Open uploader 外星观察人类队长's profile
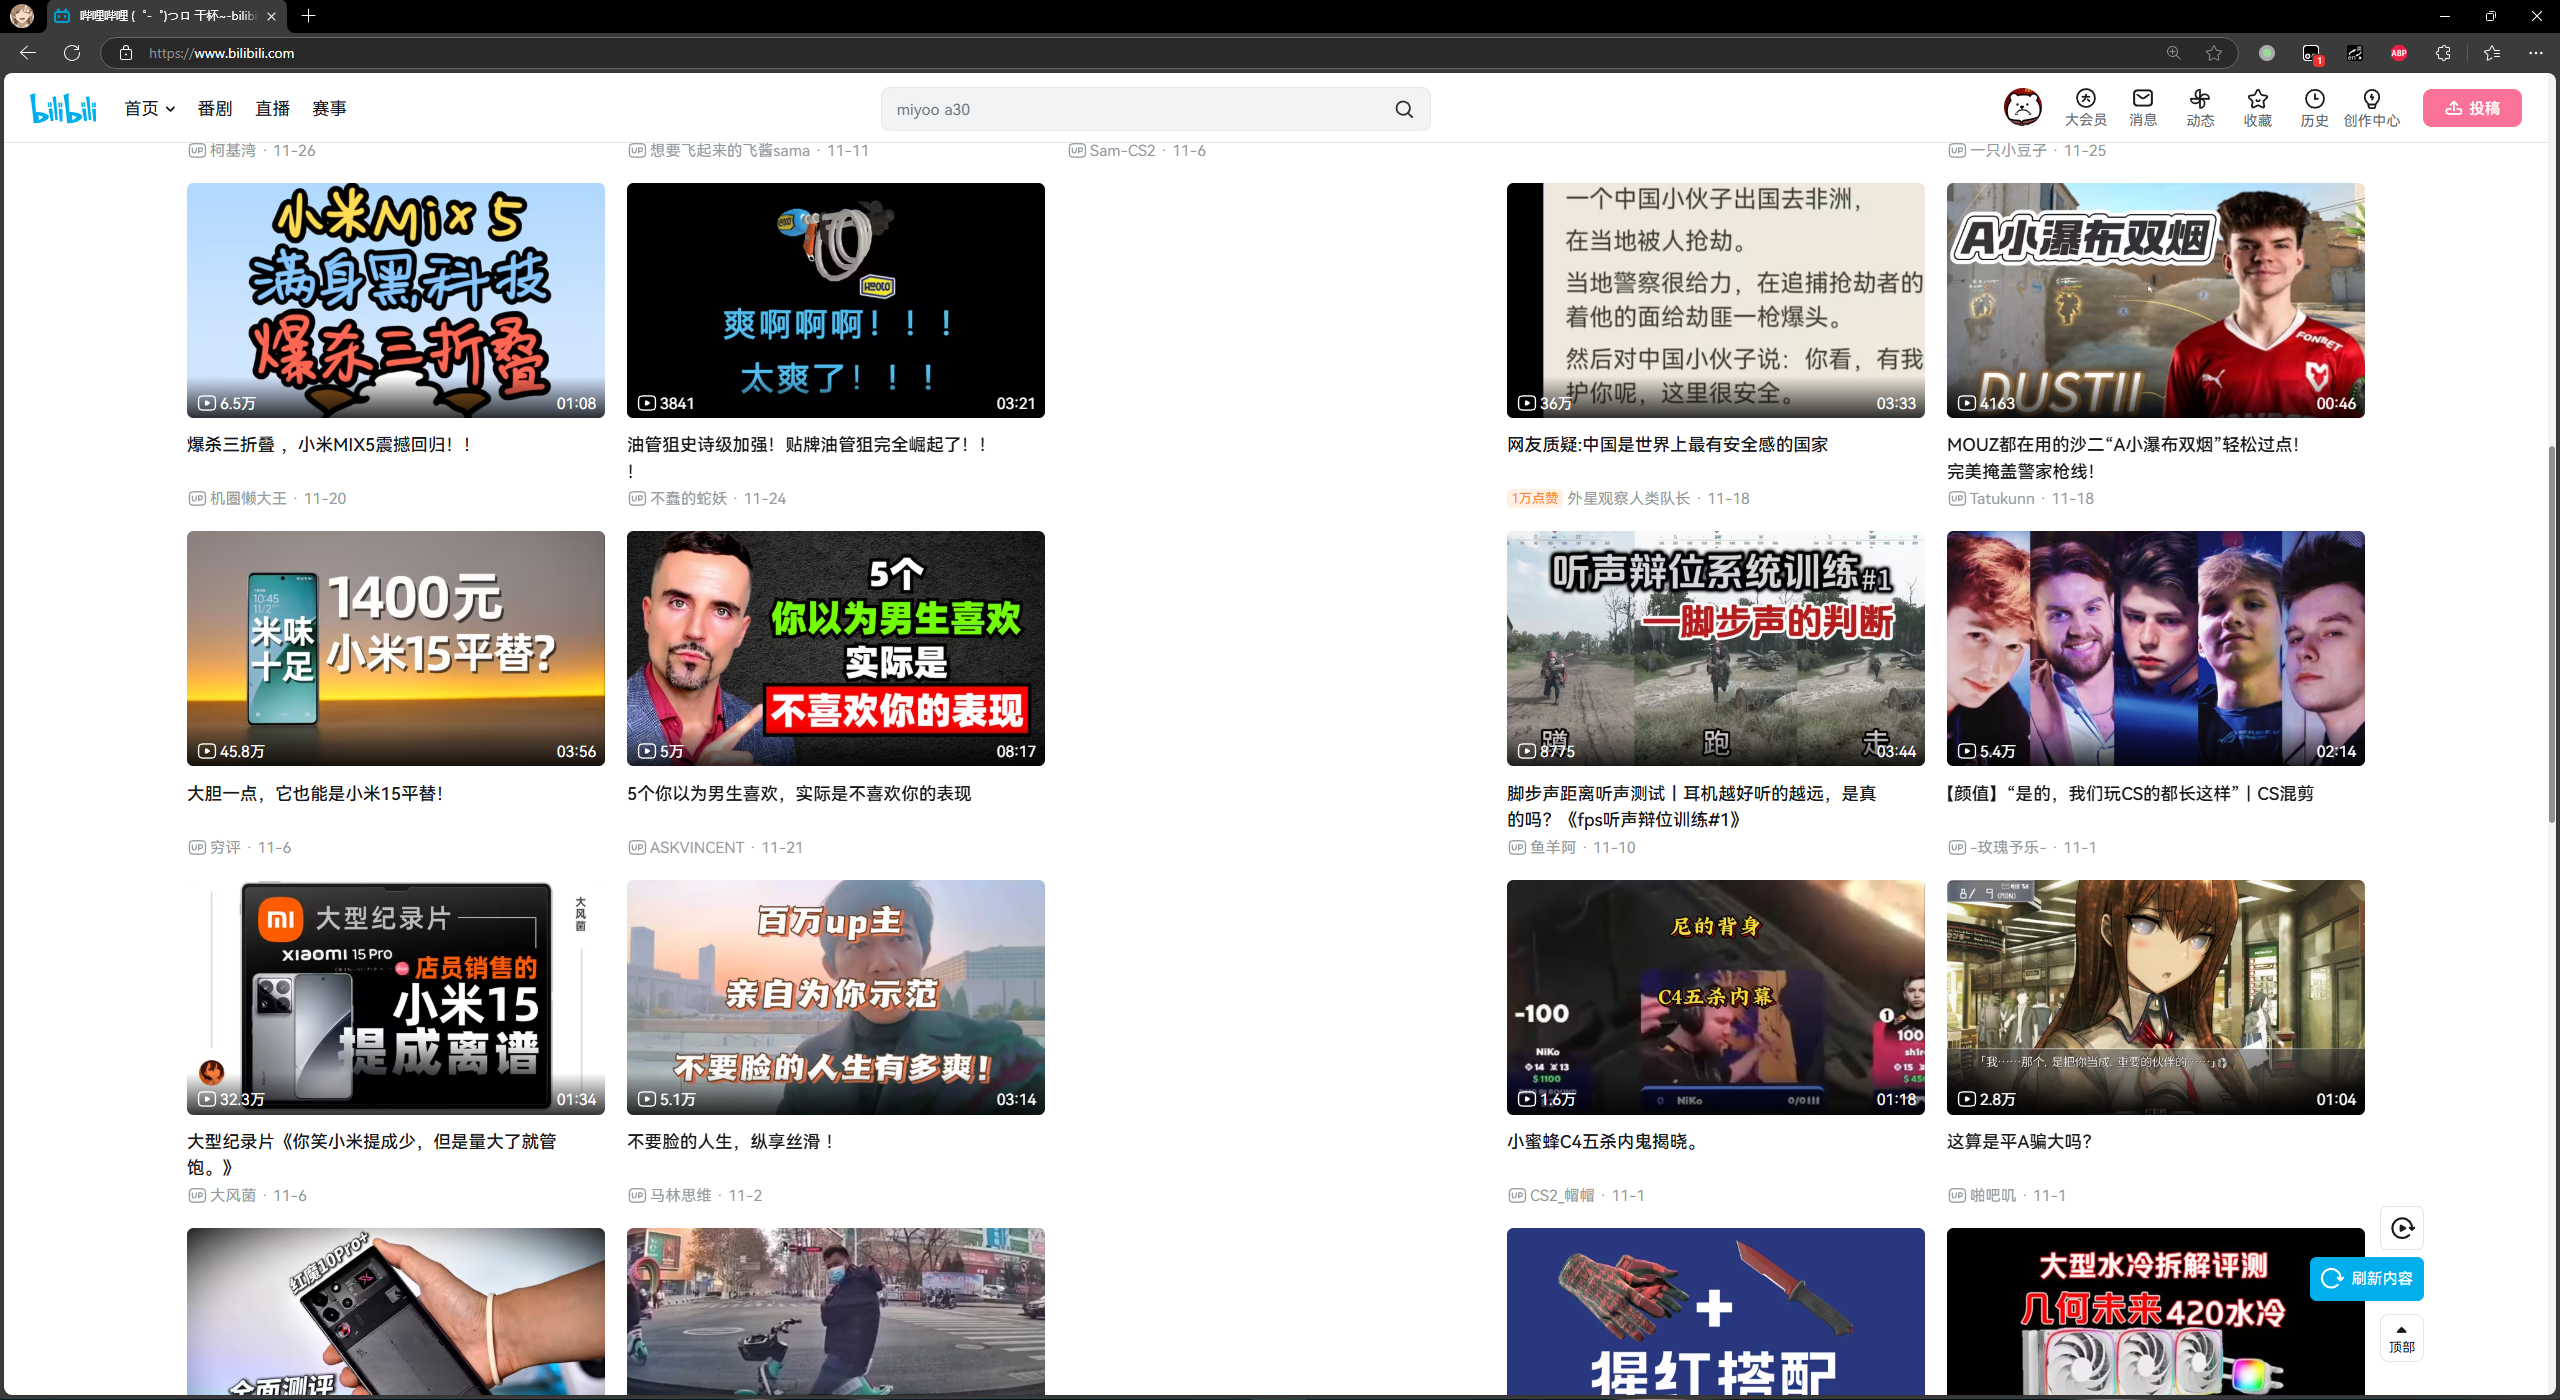The width and height of the screenshot is (2560, 1400). point(1628,498)
